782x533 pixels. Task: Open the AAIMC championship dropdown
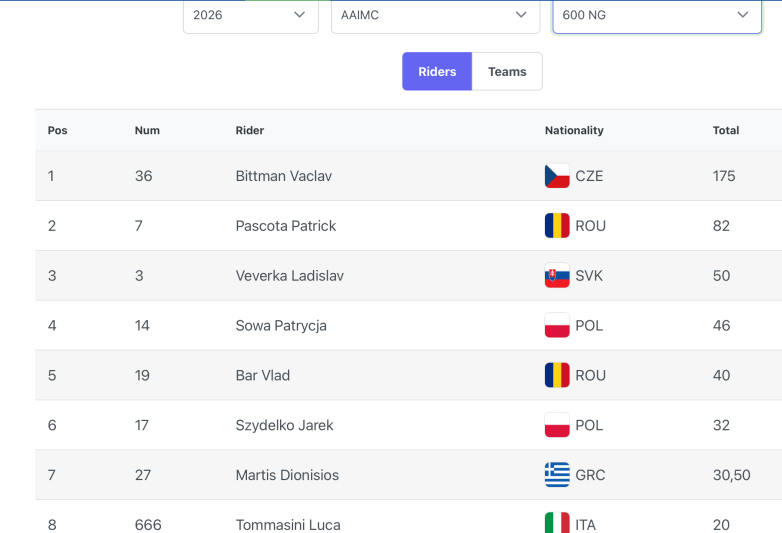click(435, 15)
